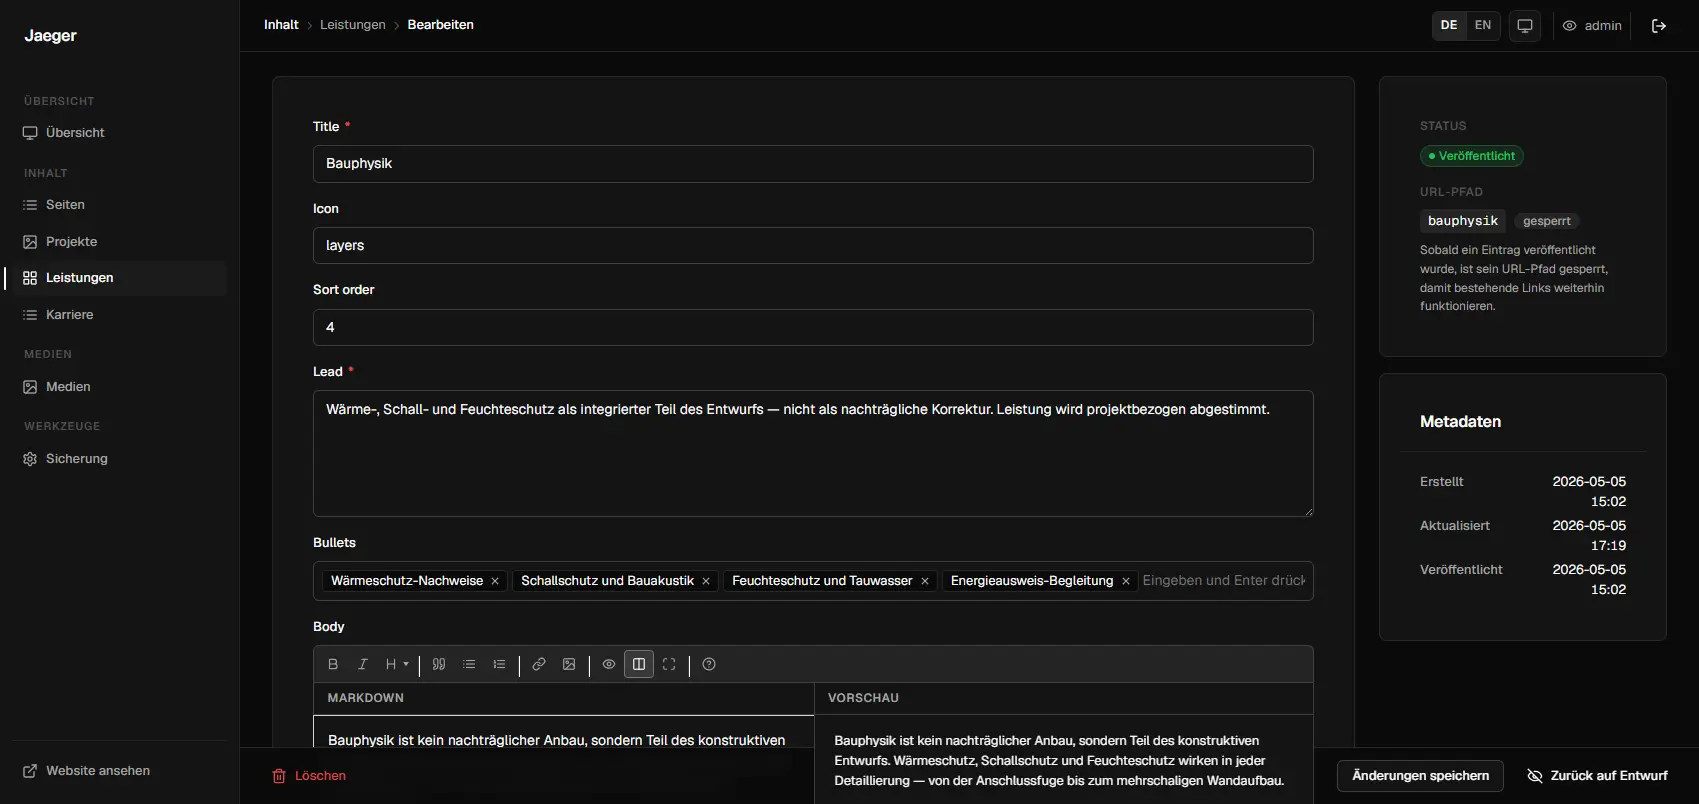Click the Bullets tag entry field
1699x804 pixels.
(x=1224, y=581)
